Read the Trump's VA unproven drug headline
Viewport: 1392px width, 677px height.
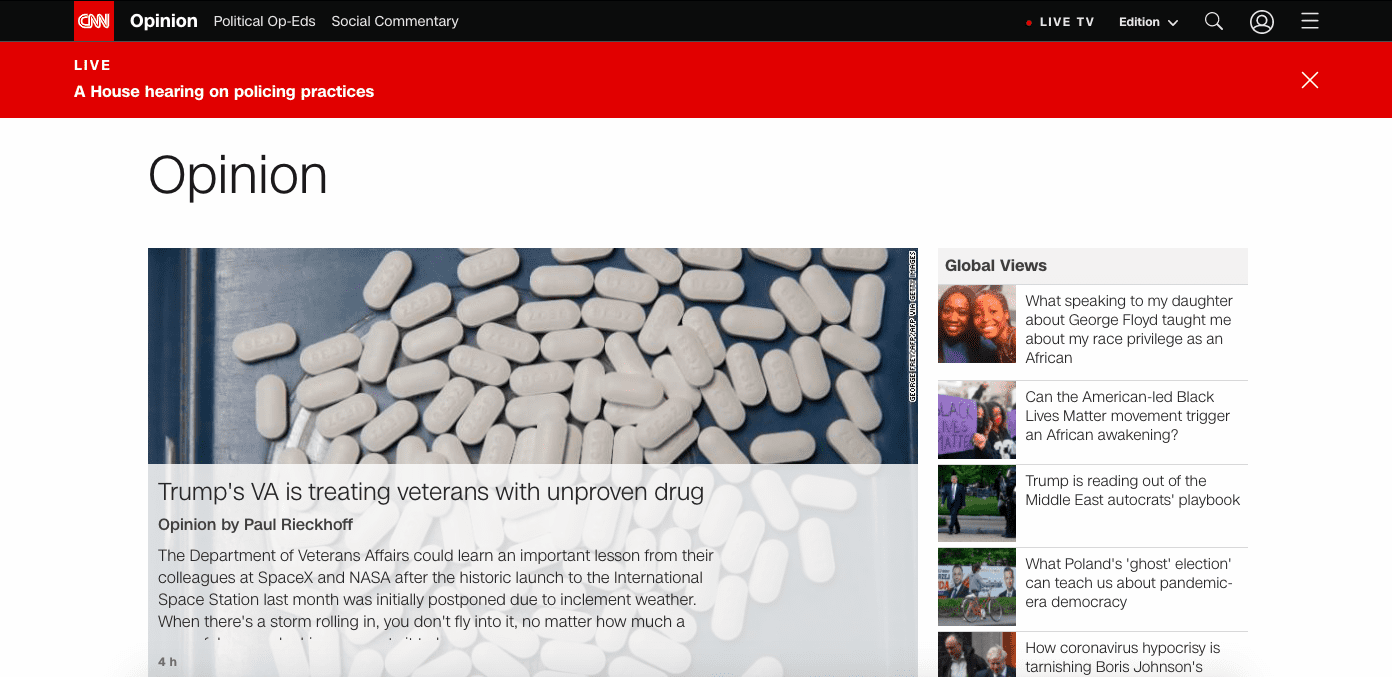coord(431,492)
